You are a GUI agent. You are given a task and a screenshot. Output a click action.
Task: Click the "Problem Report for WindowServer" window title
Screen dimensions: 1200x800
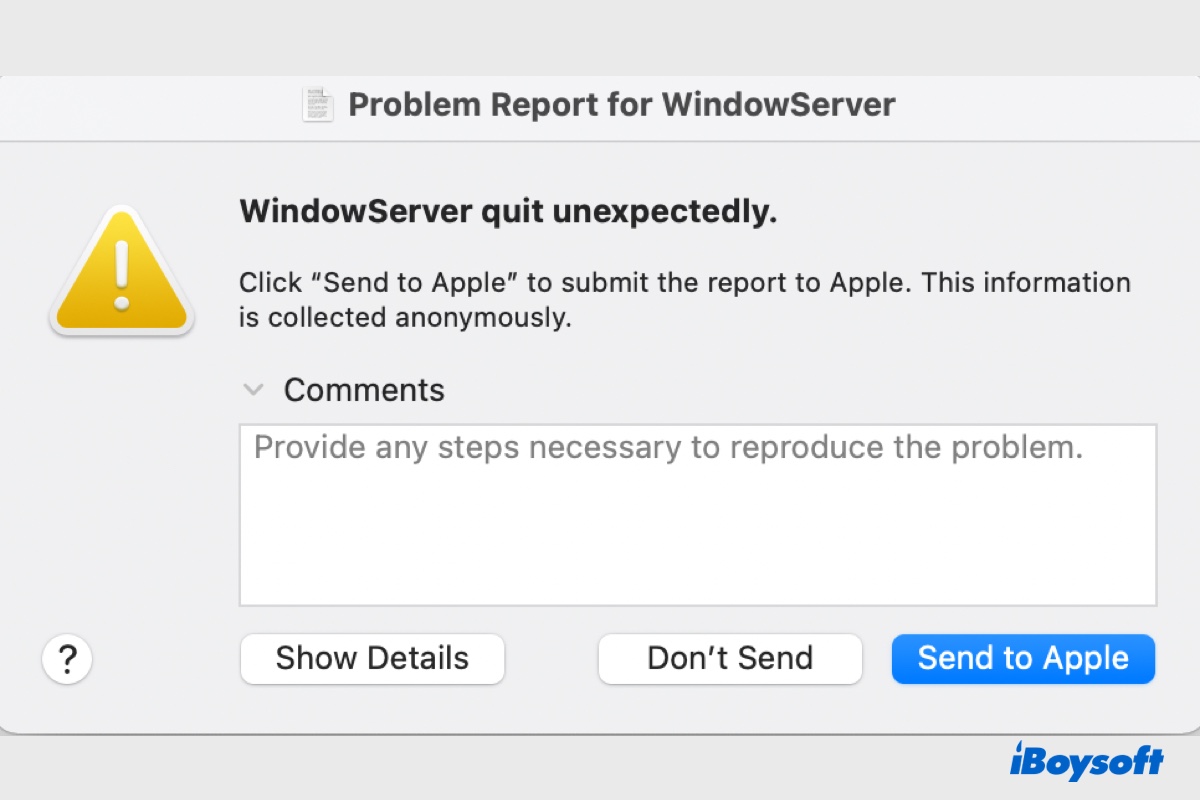[621, 104]
